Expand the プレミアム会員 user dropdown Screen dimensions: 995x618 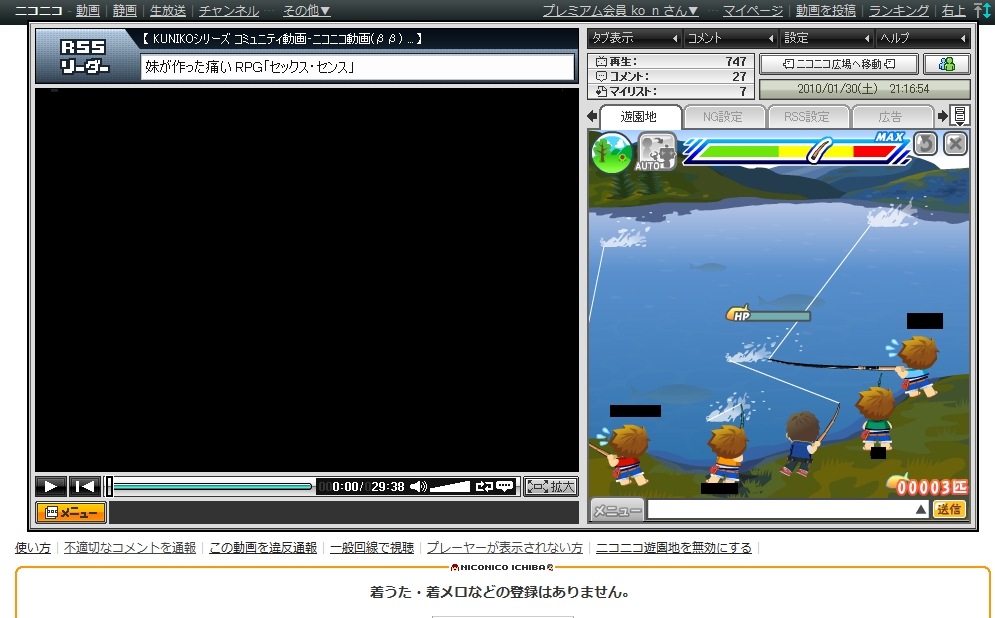pos(620,11)
